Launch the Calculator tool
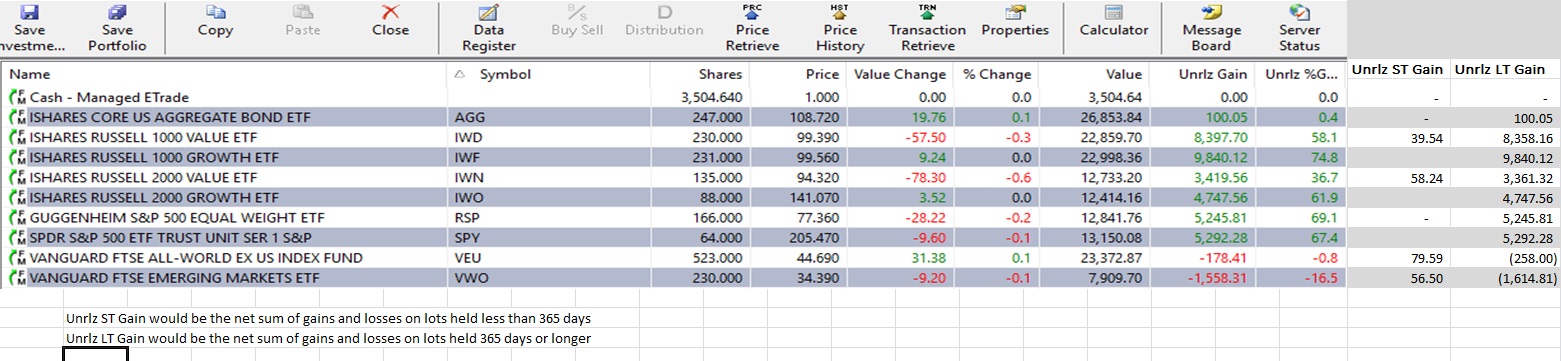The width and height of the screenshot is (1561, 361). coord(1114,21)
